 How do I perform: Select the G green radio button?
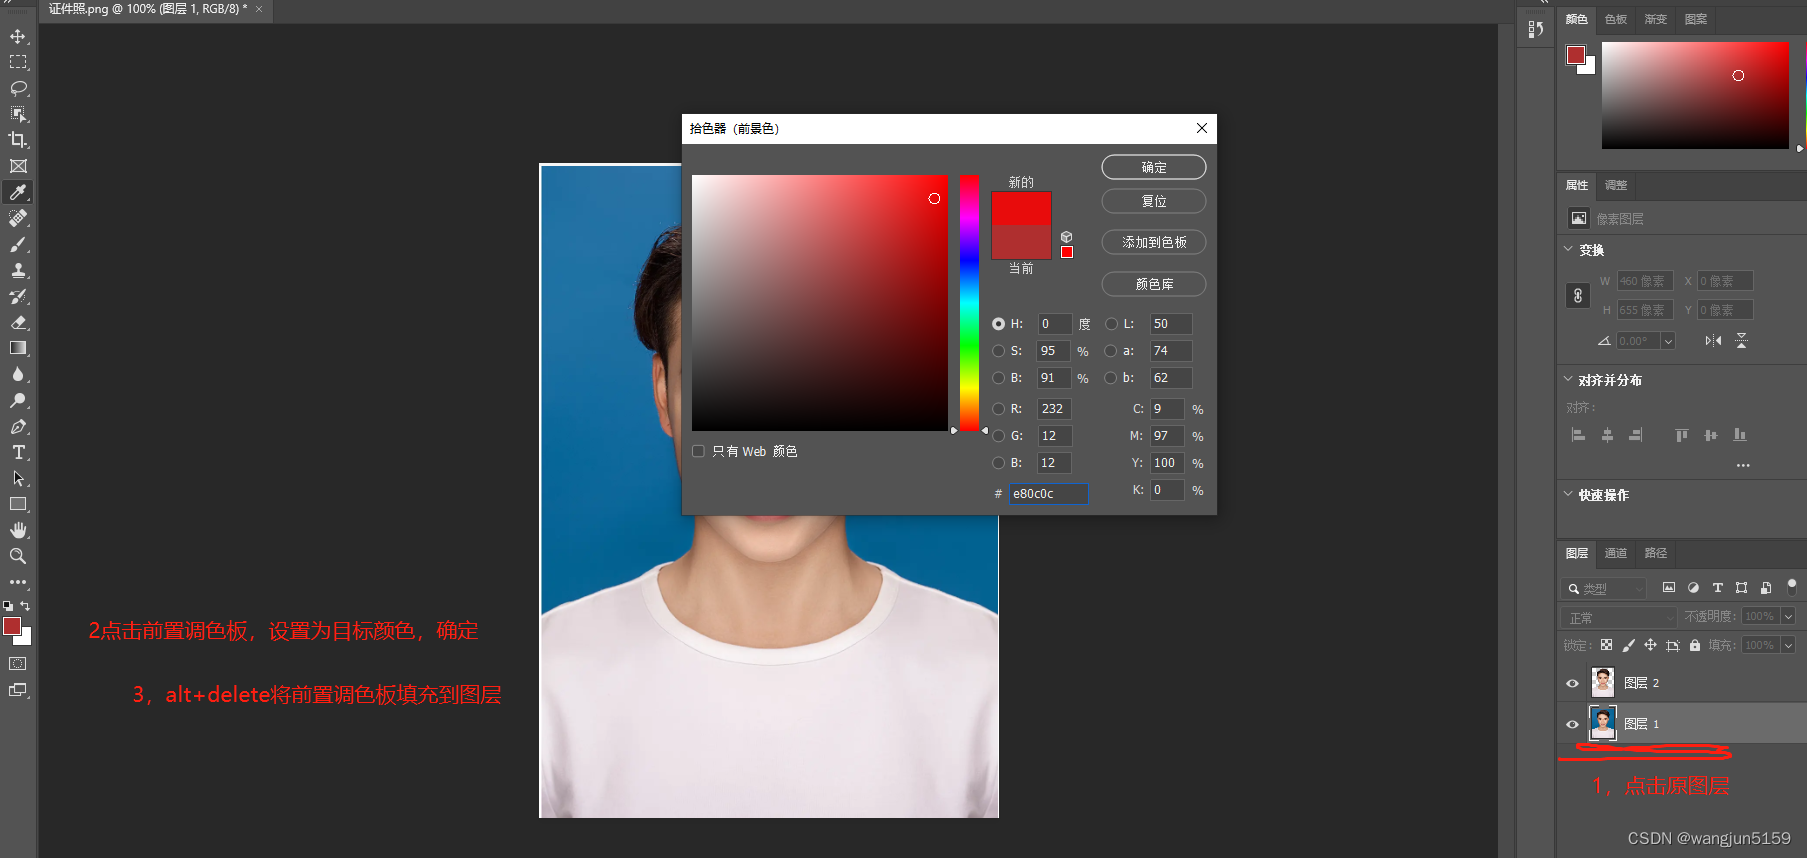coord(998,436)
